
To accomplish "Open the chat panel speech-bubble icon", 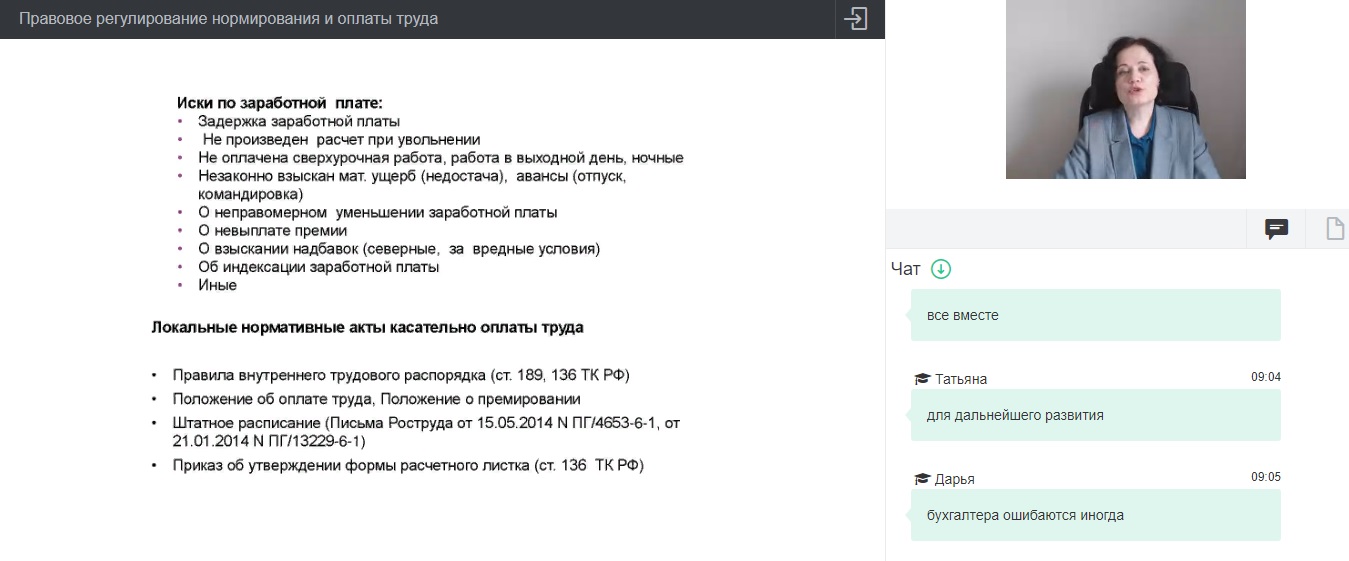I will point(1276,229).
